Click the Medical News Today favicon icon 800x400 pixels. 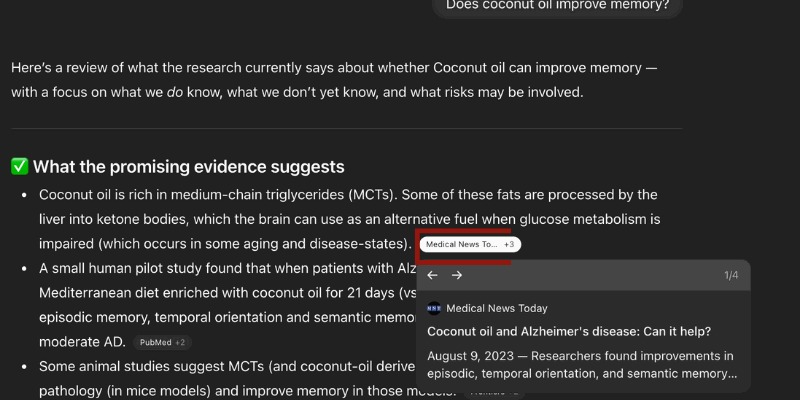coord(434,309)
